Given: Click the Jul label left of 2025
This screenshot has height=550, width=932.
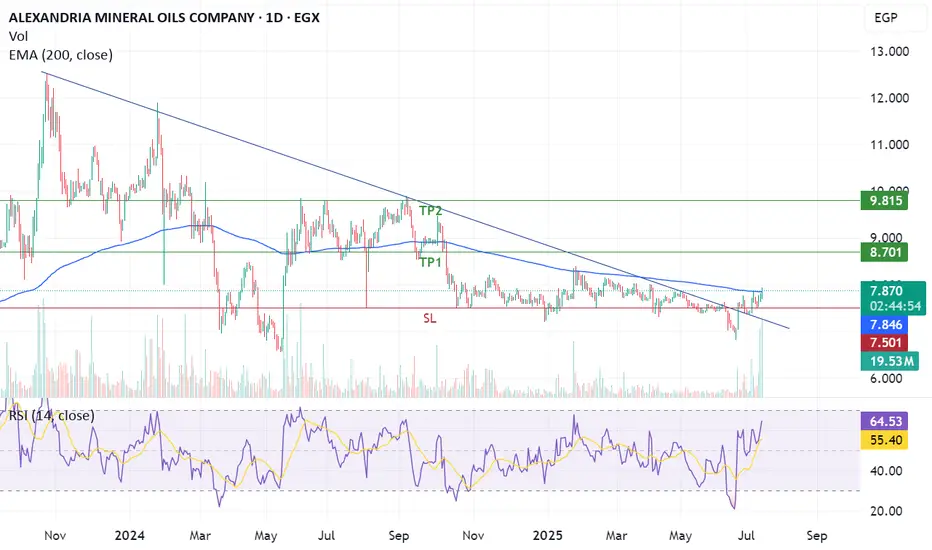Looking at the screenshot, I should (326, 535).
